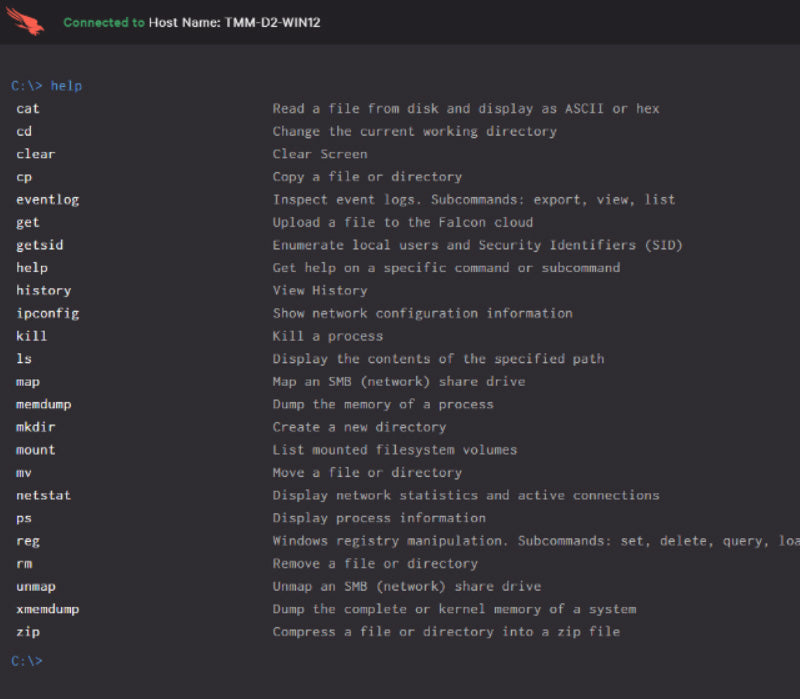The height and width of the screenshot is (699, 800).
Task: Click the 'history' command name
Action: 44,291
